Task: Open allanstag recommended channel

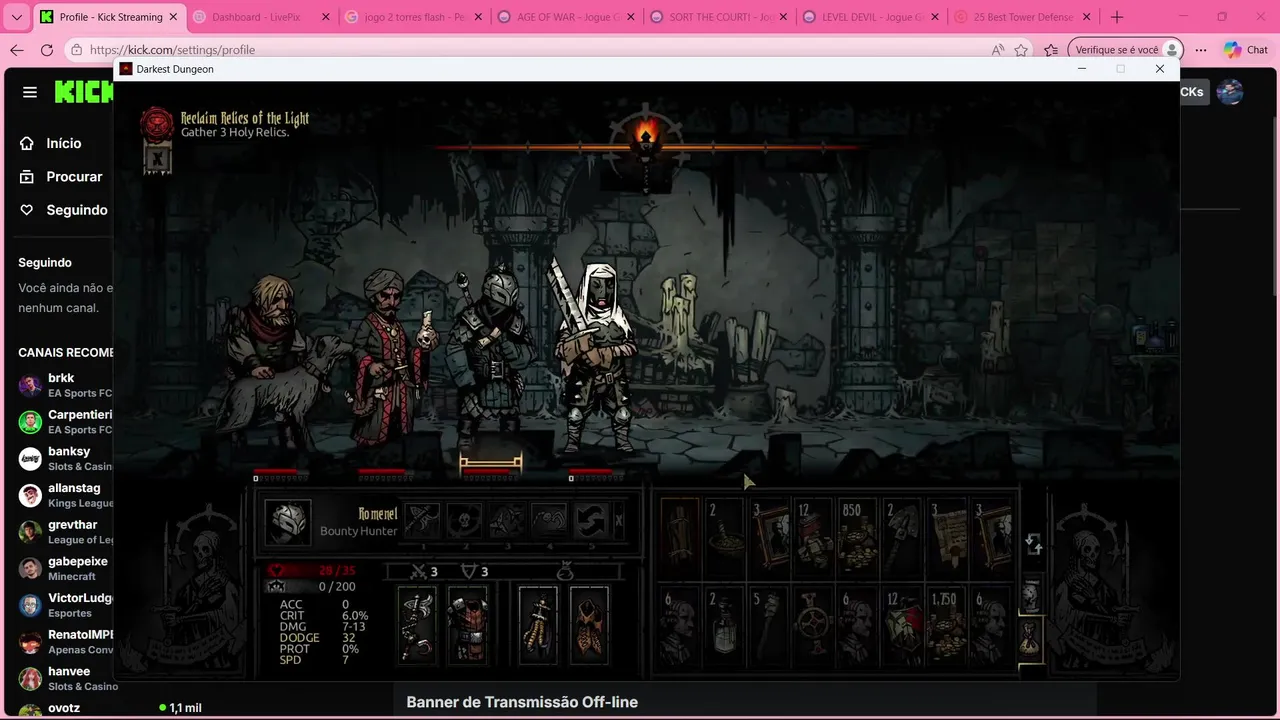Action: (64, 495)
